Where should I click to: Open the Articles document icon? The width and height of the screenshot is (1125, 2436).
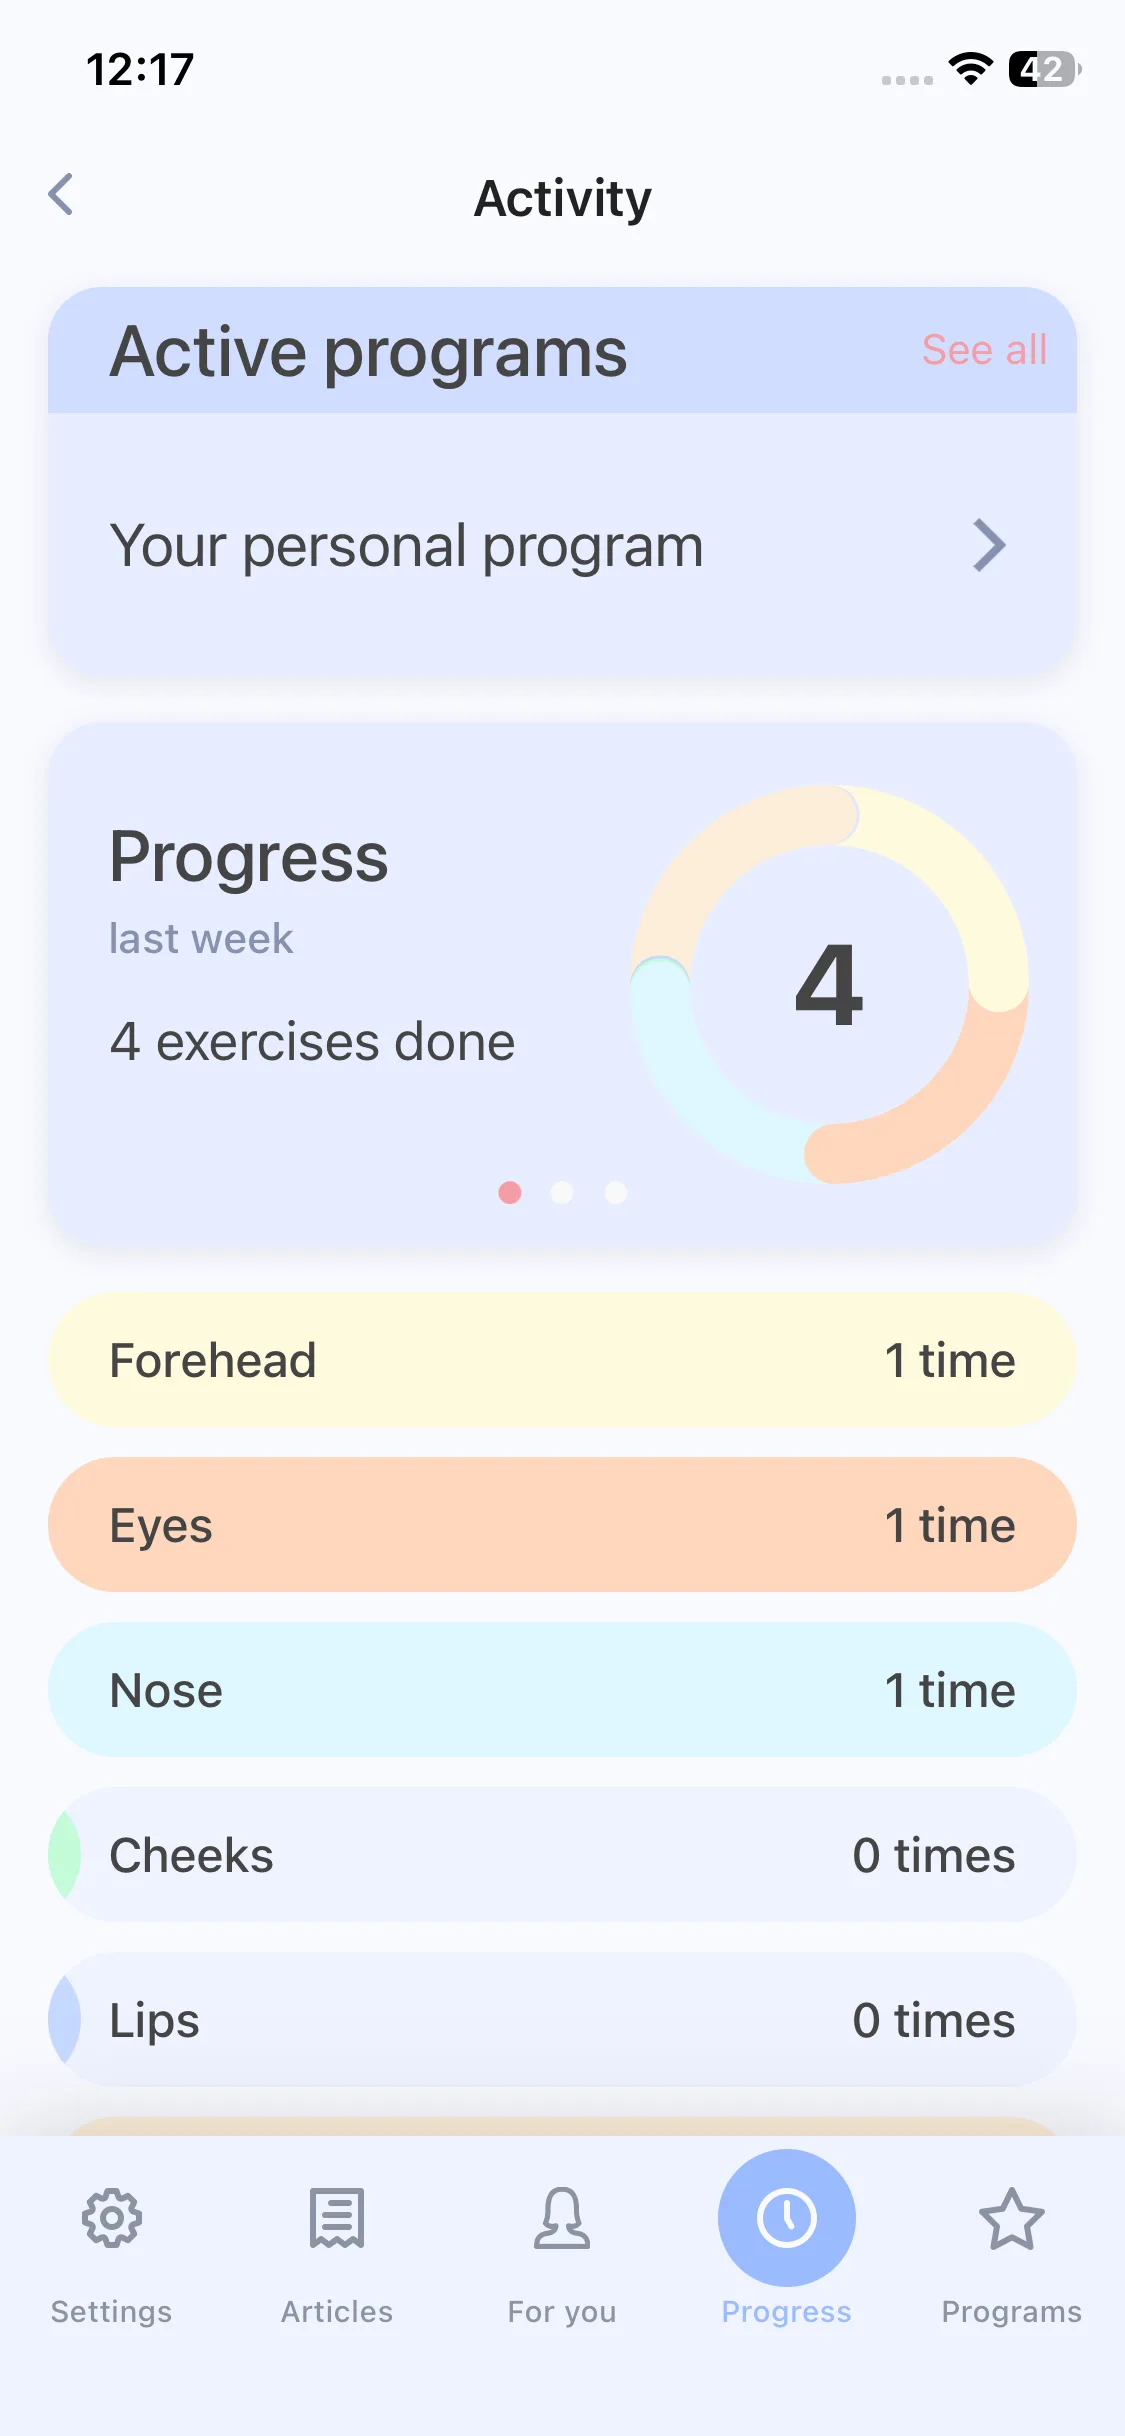337,2218
